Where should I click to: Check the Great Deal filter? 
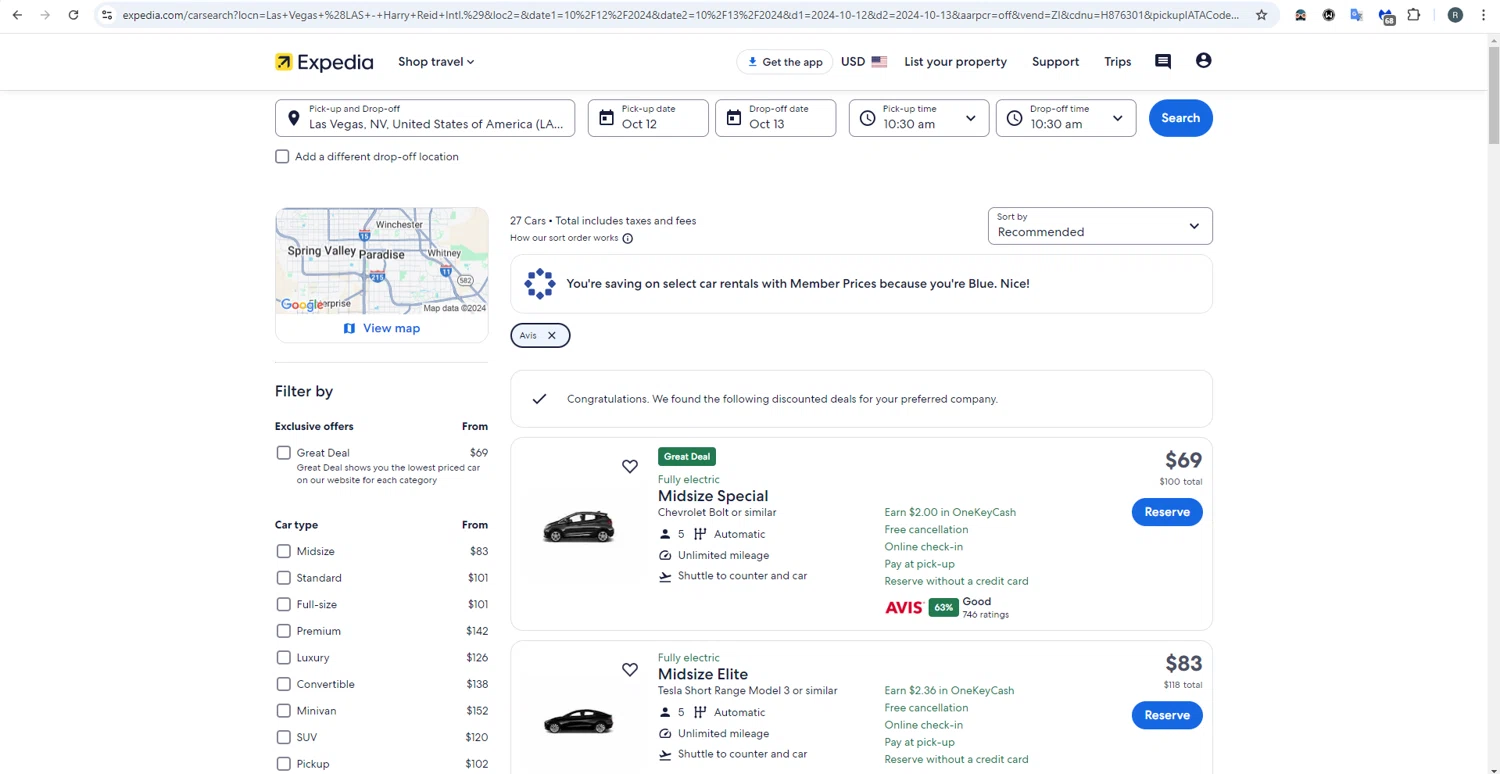pos(284,453)
